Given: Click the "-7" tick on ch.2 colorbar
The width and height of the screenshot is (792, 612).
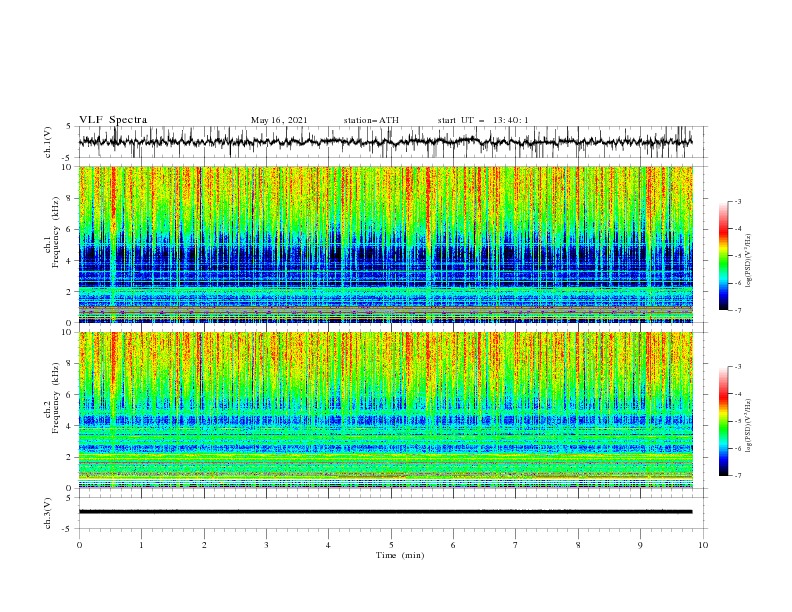Looking at the screenshot, I should pos(737,476).
